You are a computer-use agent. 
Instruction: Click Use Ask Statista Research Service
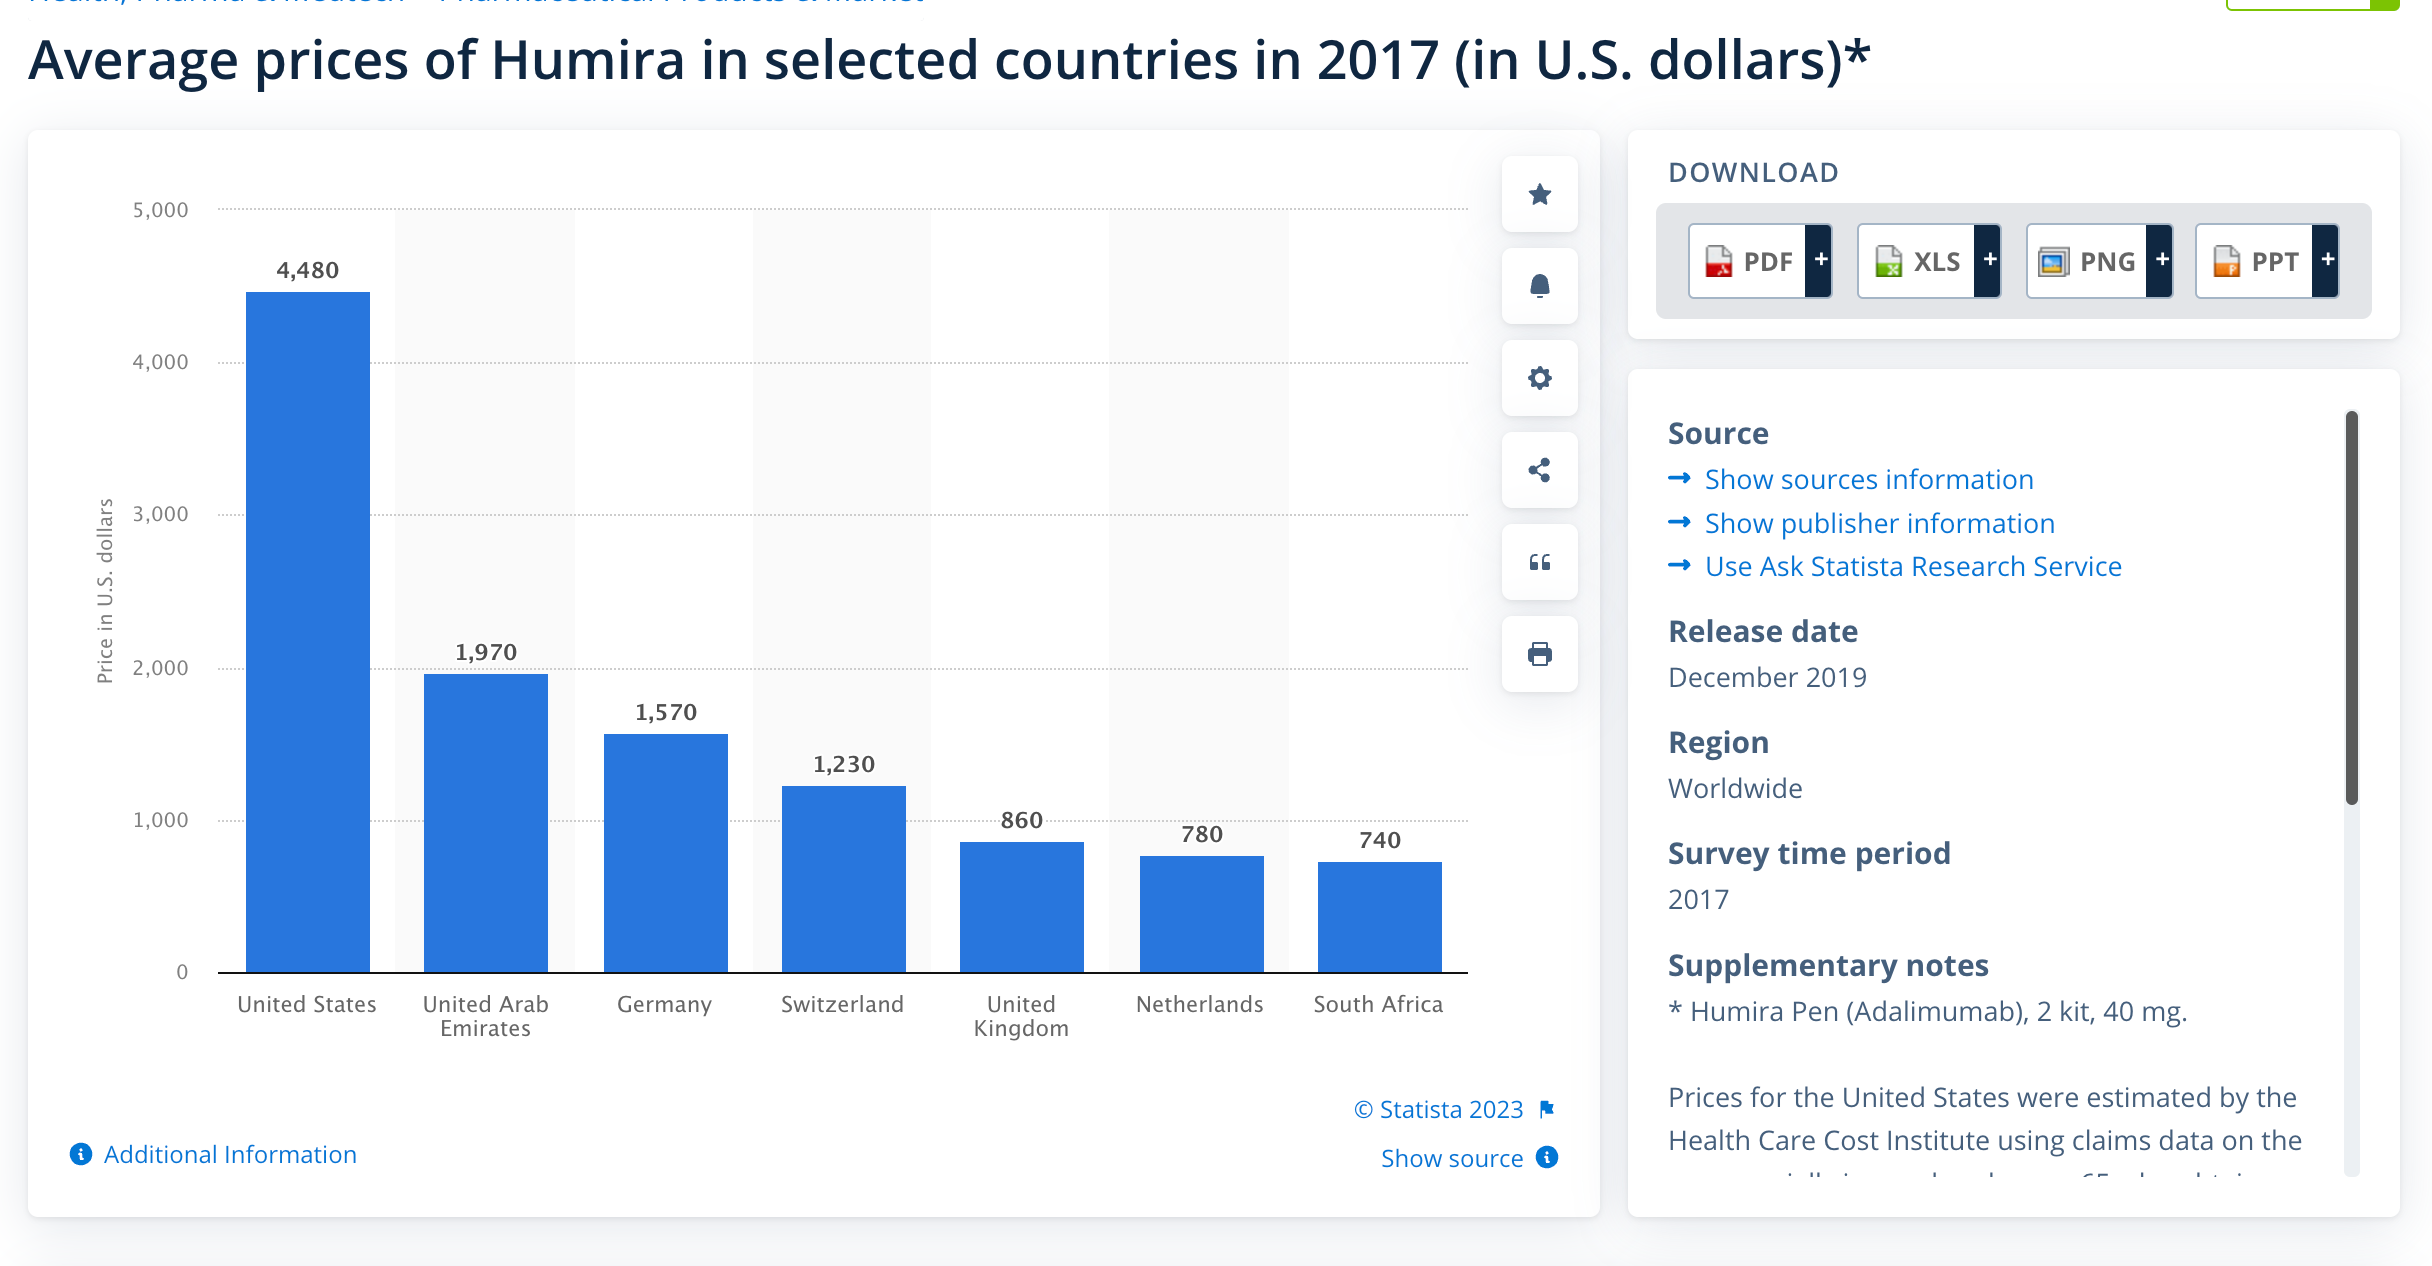(1912, 566)
